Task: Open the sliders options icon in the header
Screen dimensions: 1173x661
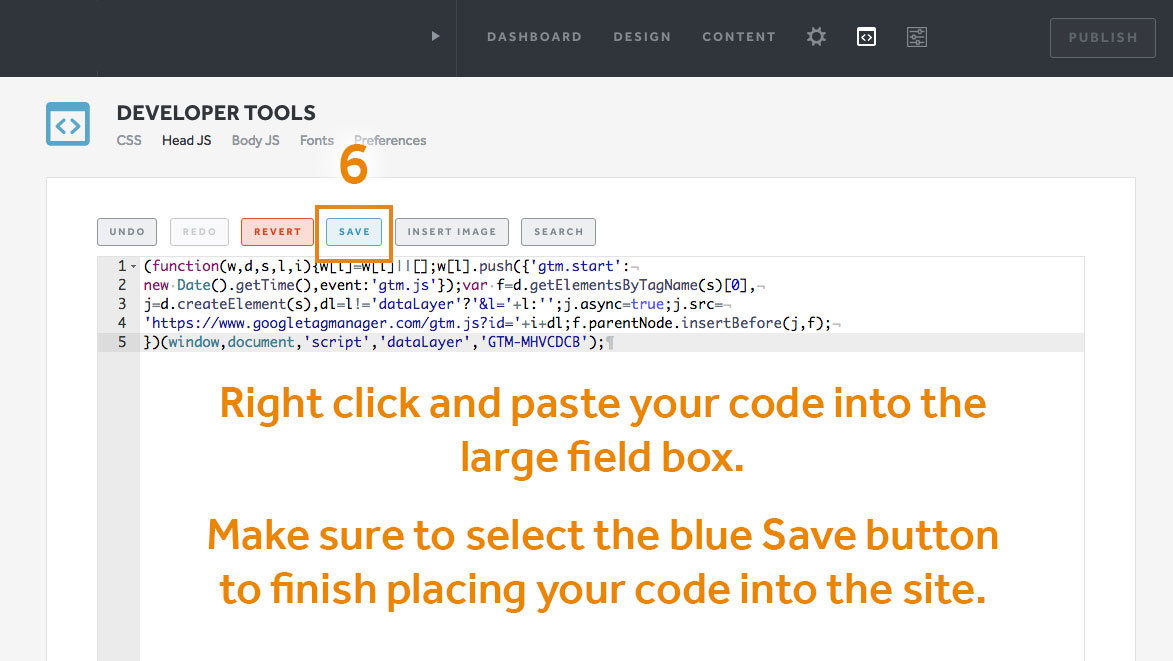Action: pyautogui.click(x=916, y=37)
